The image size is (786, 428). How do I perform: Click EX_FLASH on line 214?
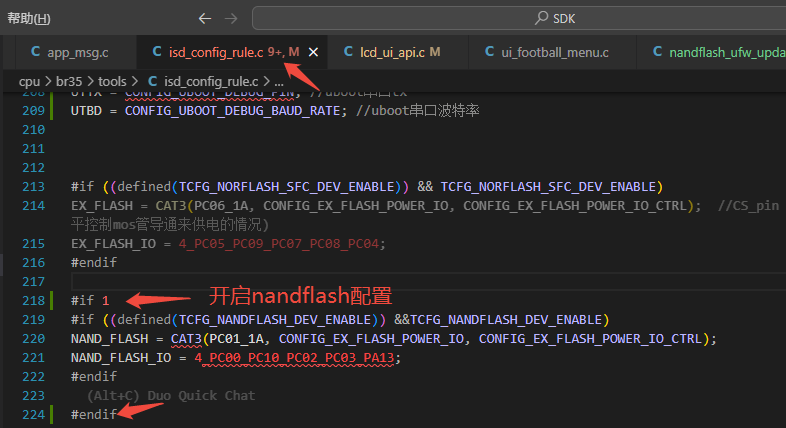102,206
